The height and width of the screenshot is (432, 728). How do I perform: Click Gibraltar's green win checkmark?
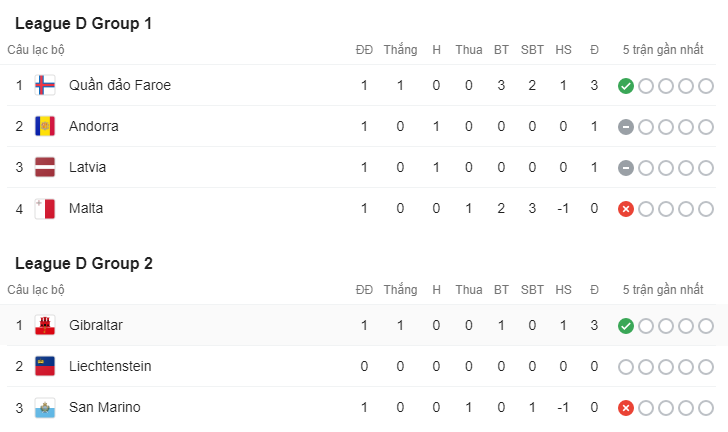(x=626, y=326)
